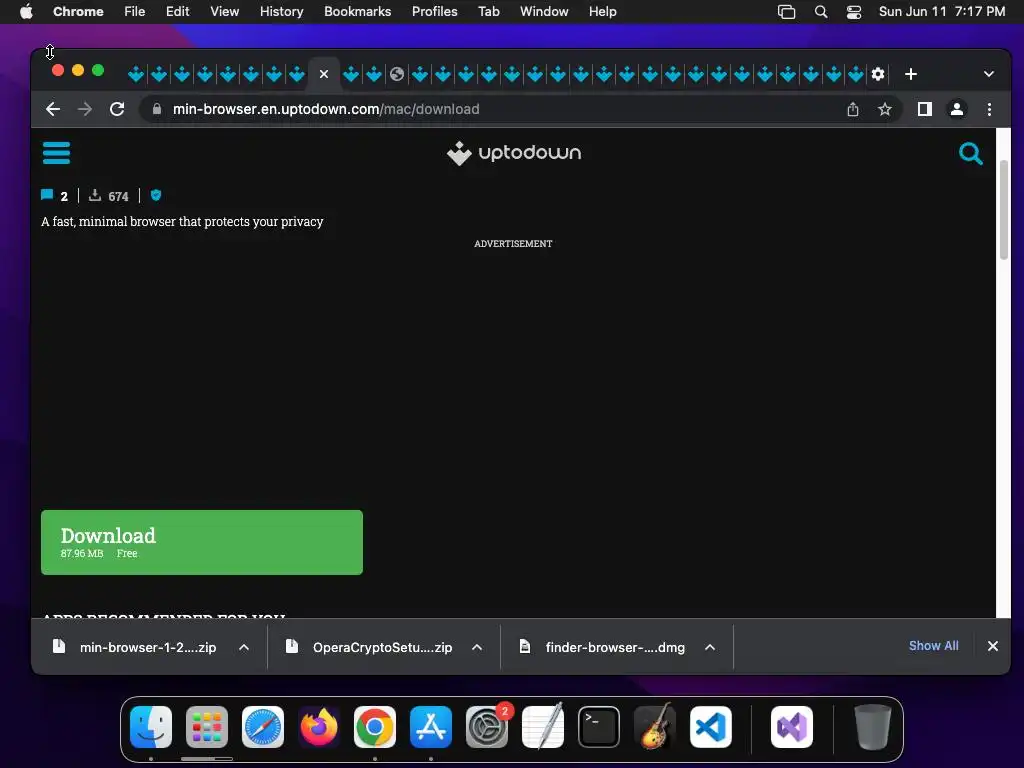Open Finder from the Dock
Image resolution: width=1024 pixels, height=768 pixels.
151,727
